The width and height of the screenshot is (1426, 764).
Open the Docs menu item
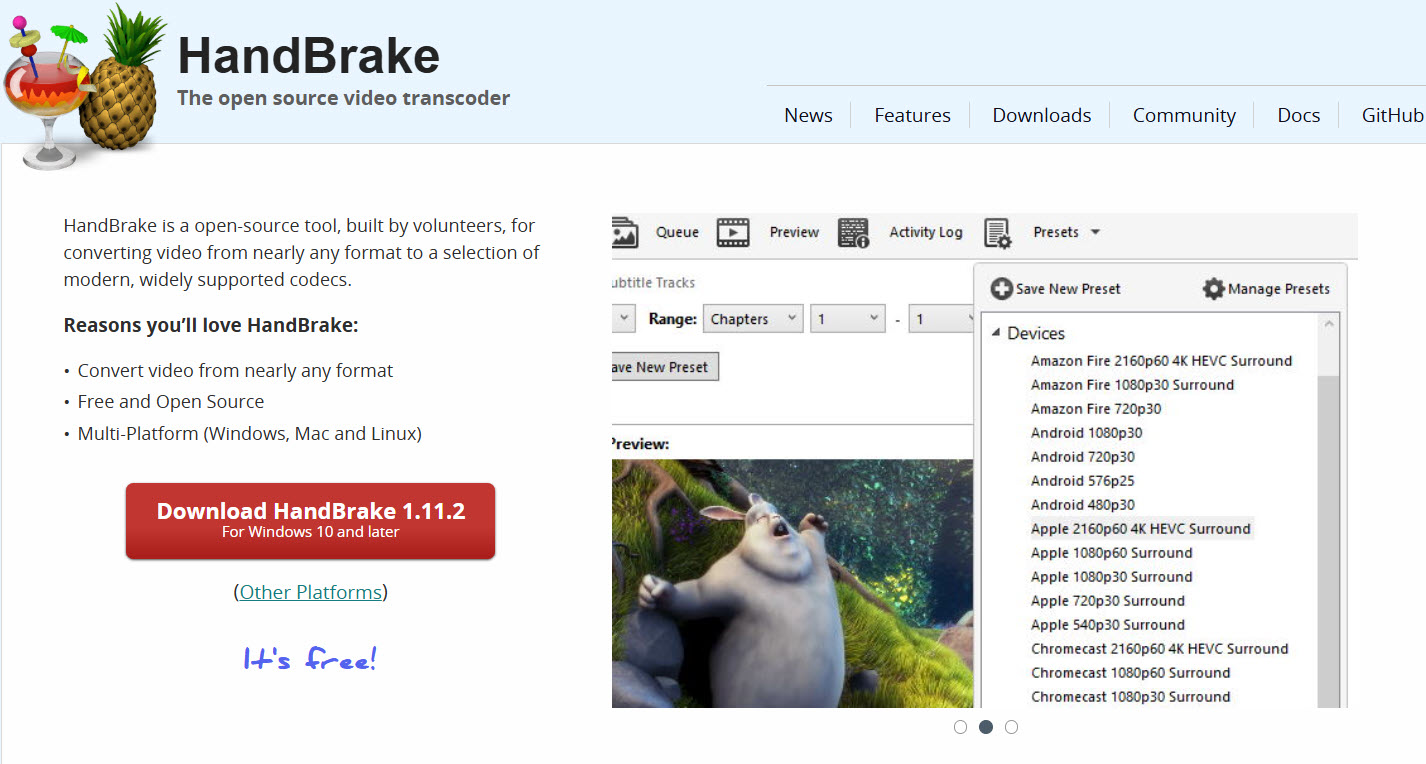[x=1298, y=115]
